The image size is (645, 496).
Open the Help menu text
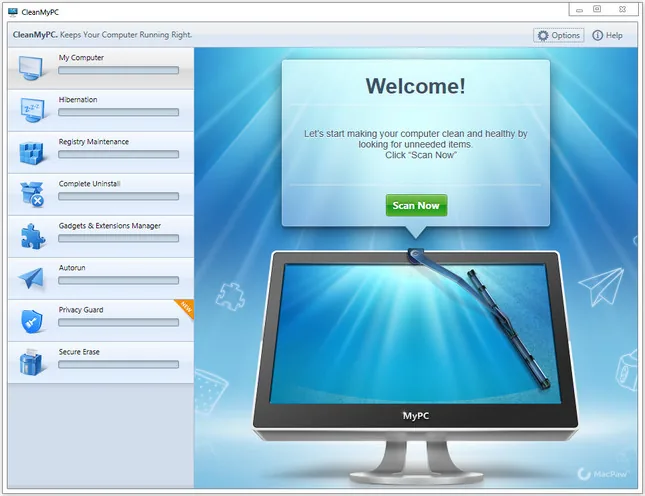pos(614,35)
